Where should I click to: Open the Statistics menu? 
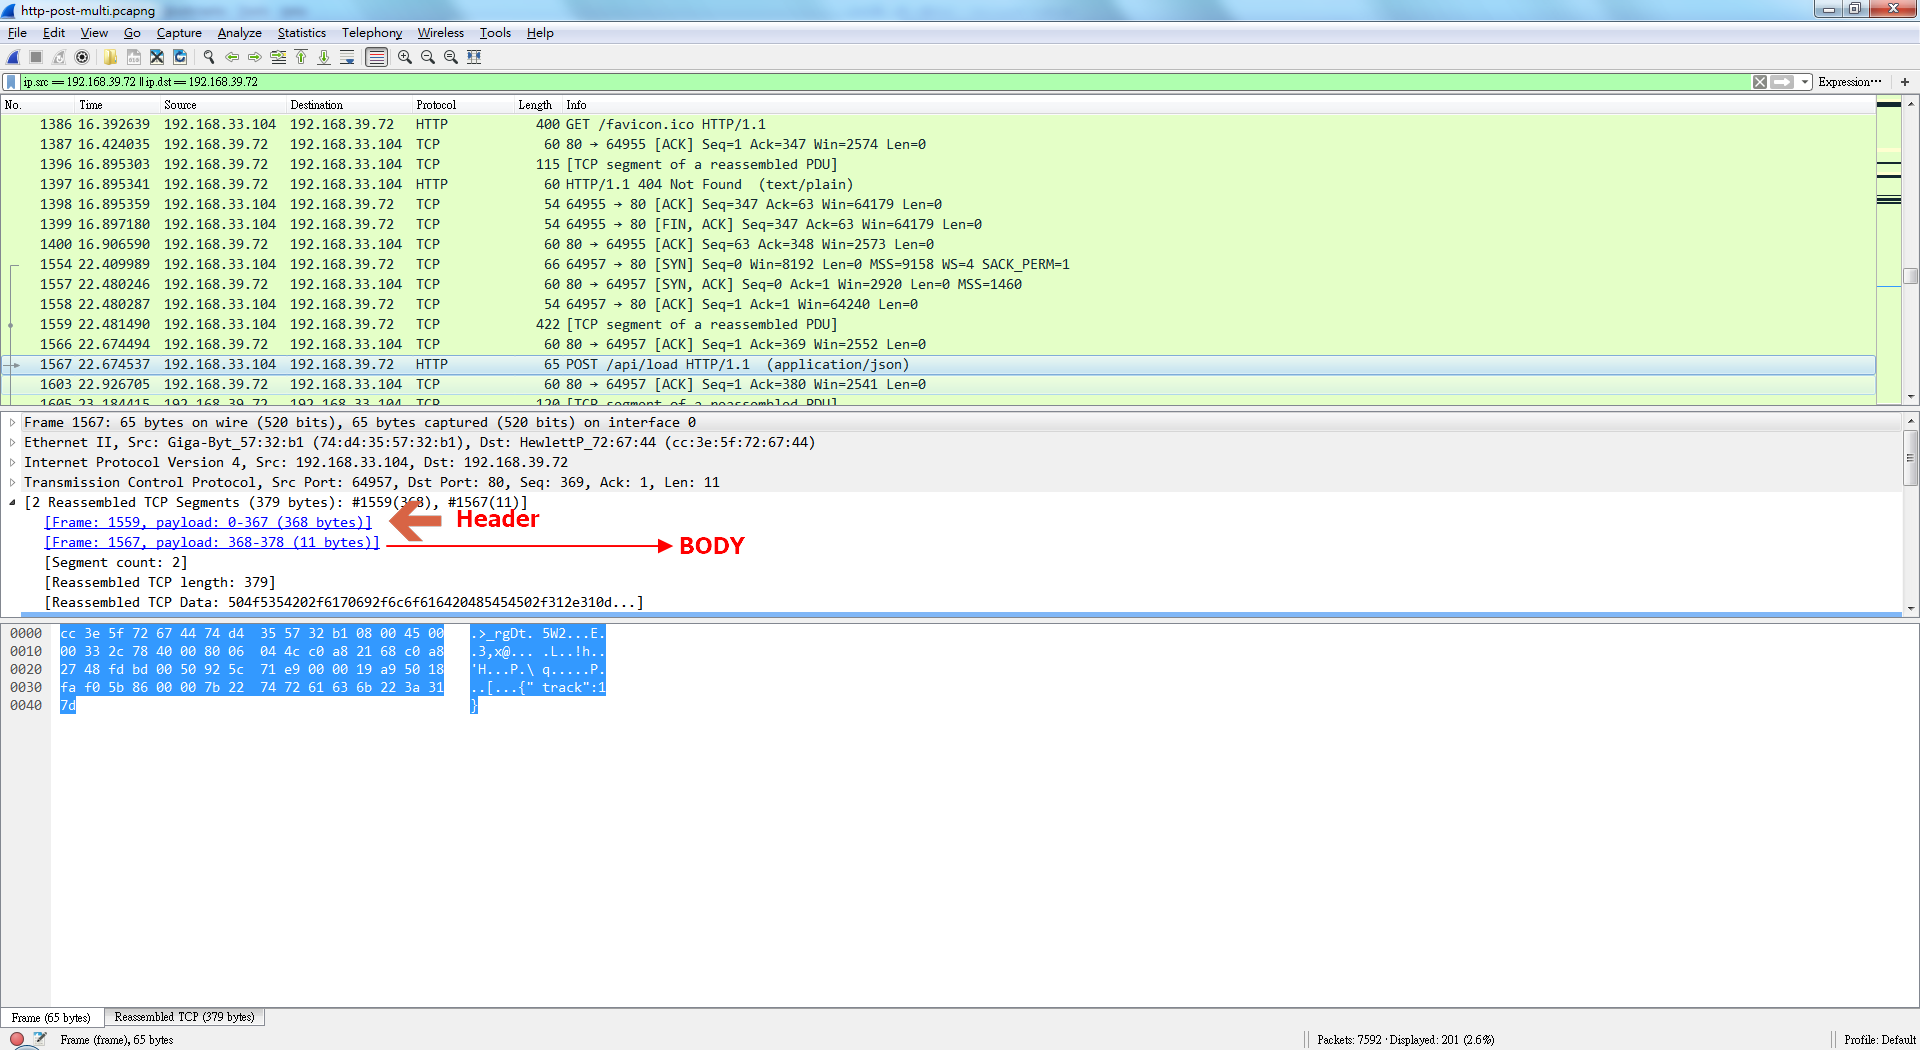[301, 33]
